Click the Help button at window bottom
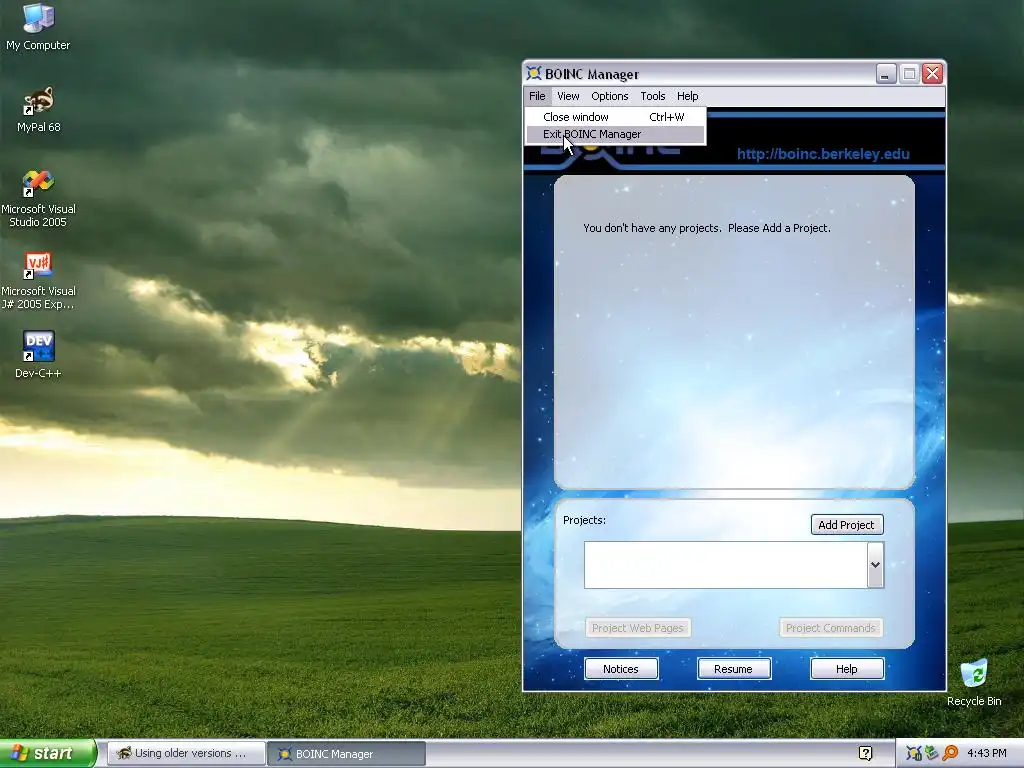 (847, 669)
